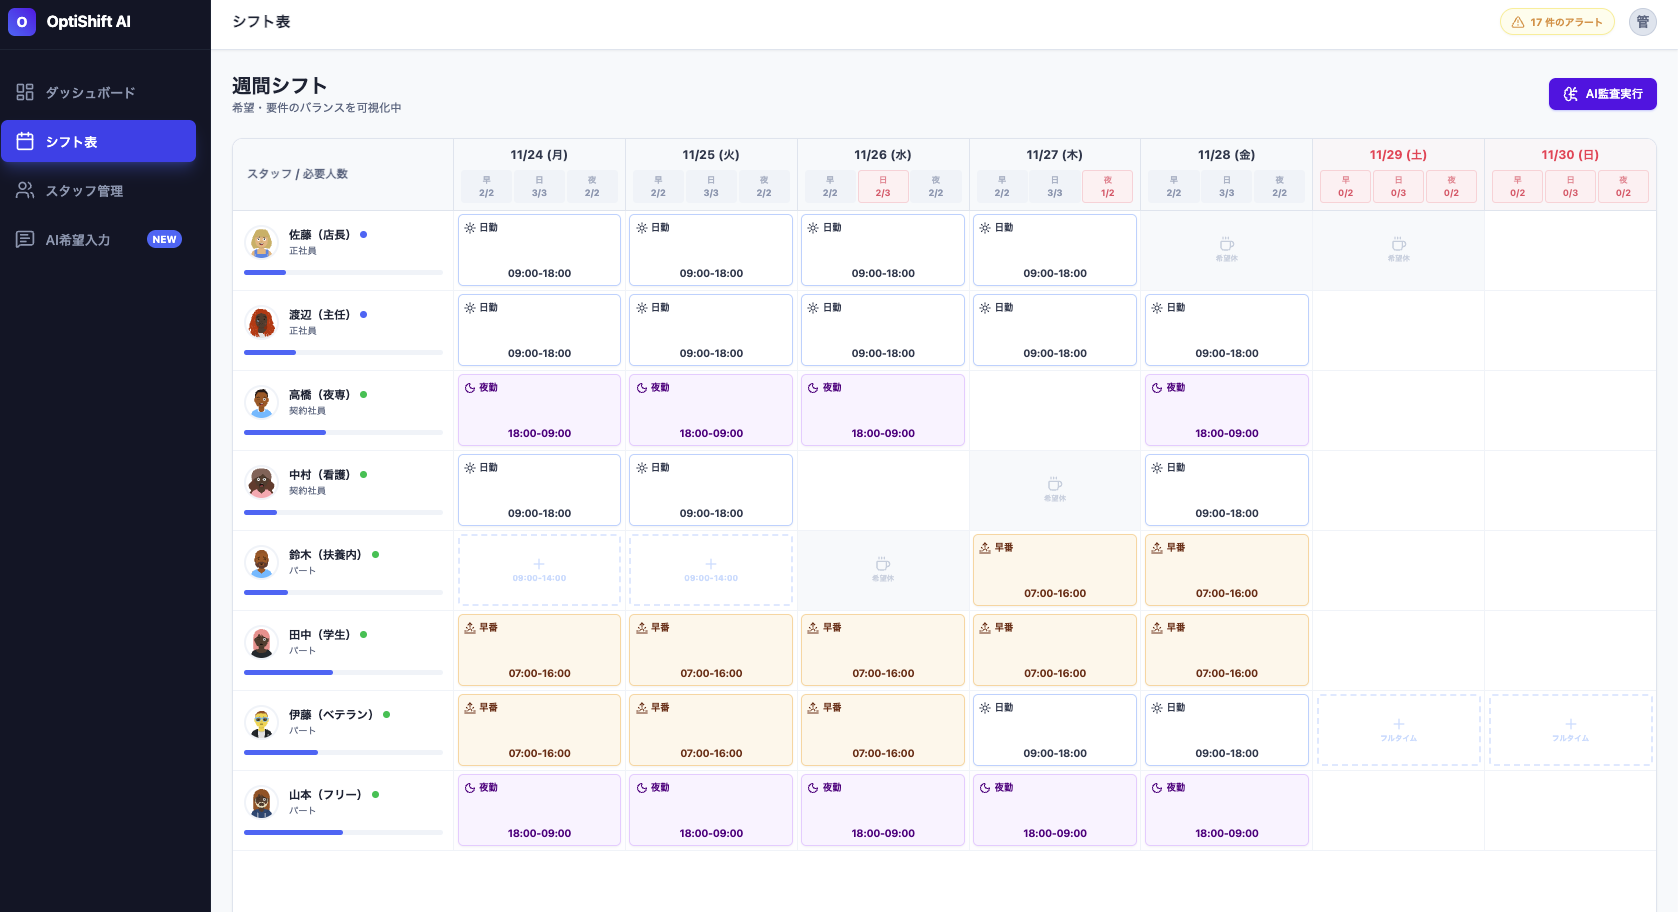Click the NEW badge beside AI希望入力
The width and height of the screenshot is (1678, 912).
click(164, 240)
